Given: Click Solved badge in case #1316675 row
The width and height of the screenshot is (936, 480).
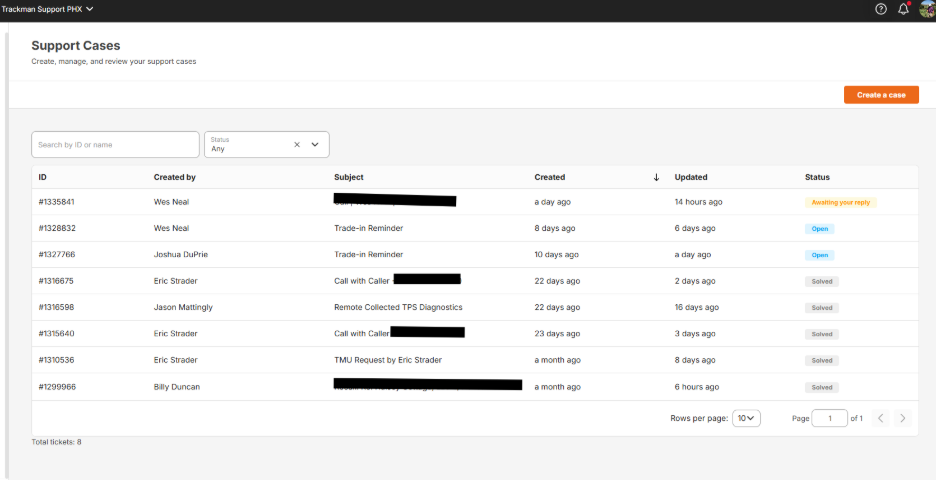Looking at the screenshot, I should tap(821, 281).
